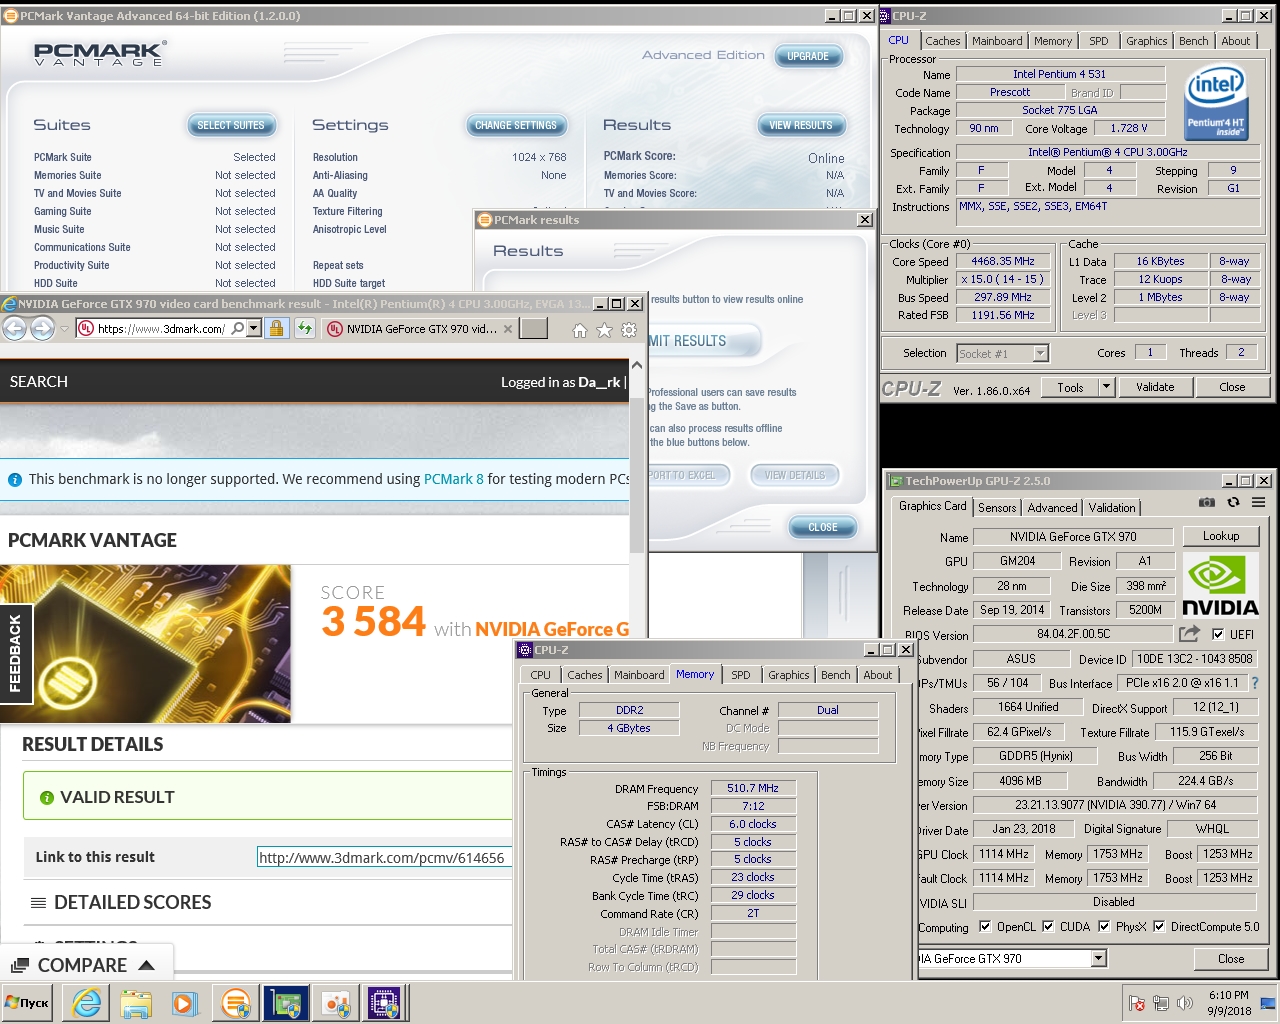Open the GPU-Z screenshot camera icon

(1207, 502)
